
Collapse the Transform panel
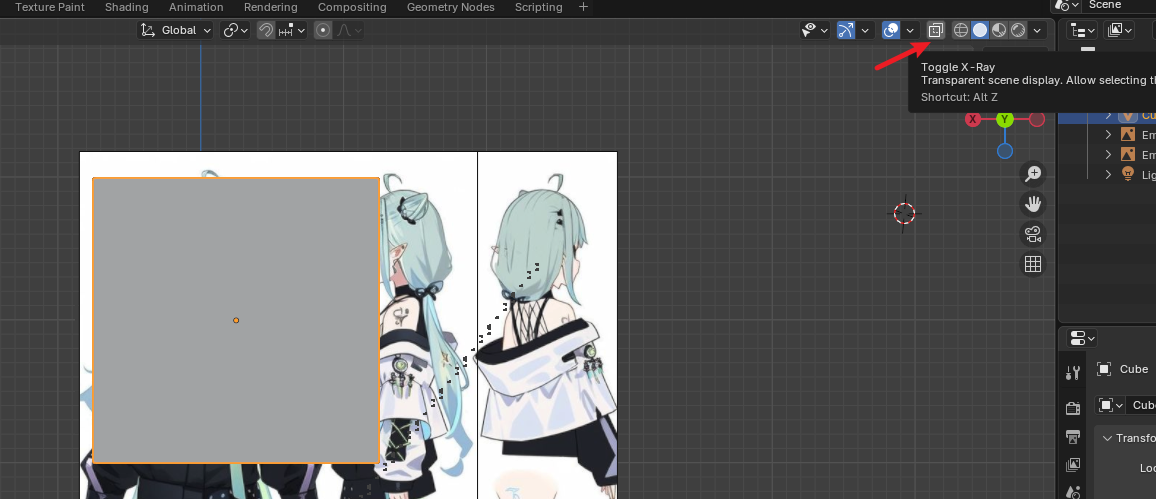[x=1107, y=438]
